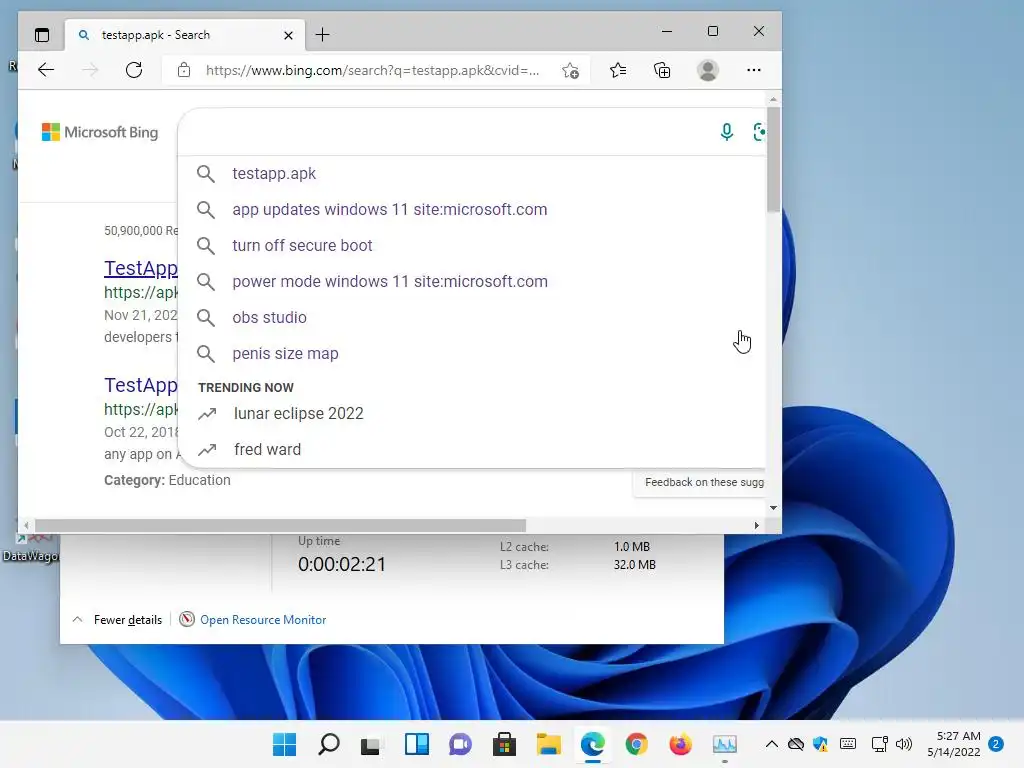Click the L2 cache value 1.0 MB
Image resolution: width=1024 pixels, height=768 pixels.
pyautogui.click(x=632, y=547)
